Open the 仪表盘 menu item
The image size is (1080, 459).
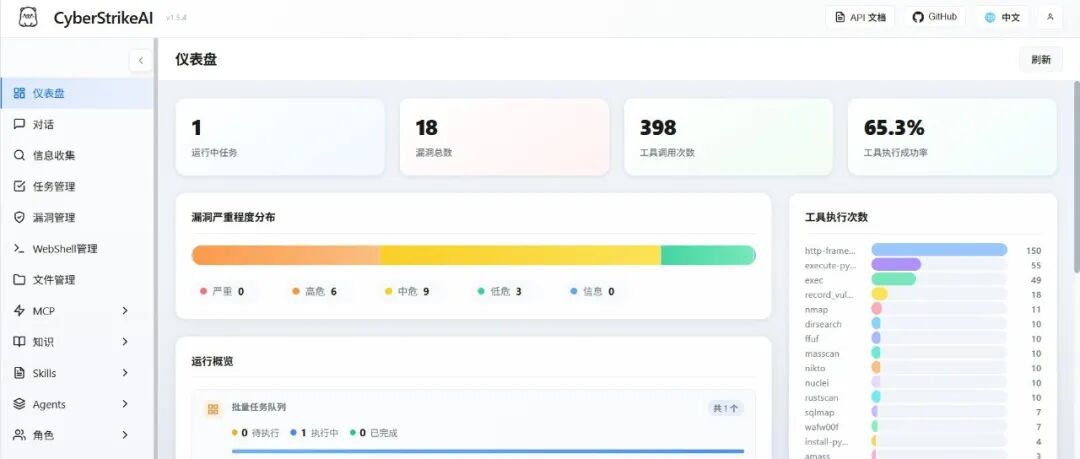76,93
